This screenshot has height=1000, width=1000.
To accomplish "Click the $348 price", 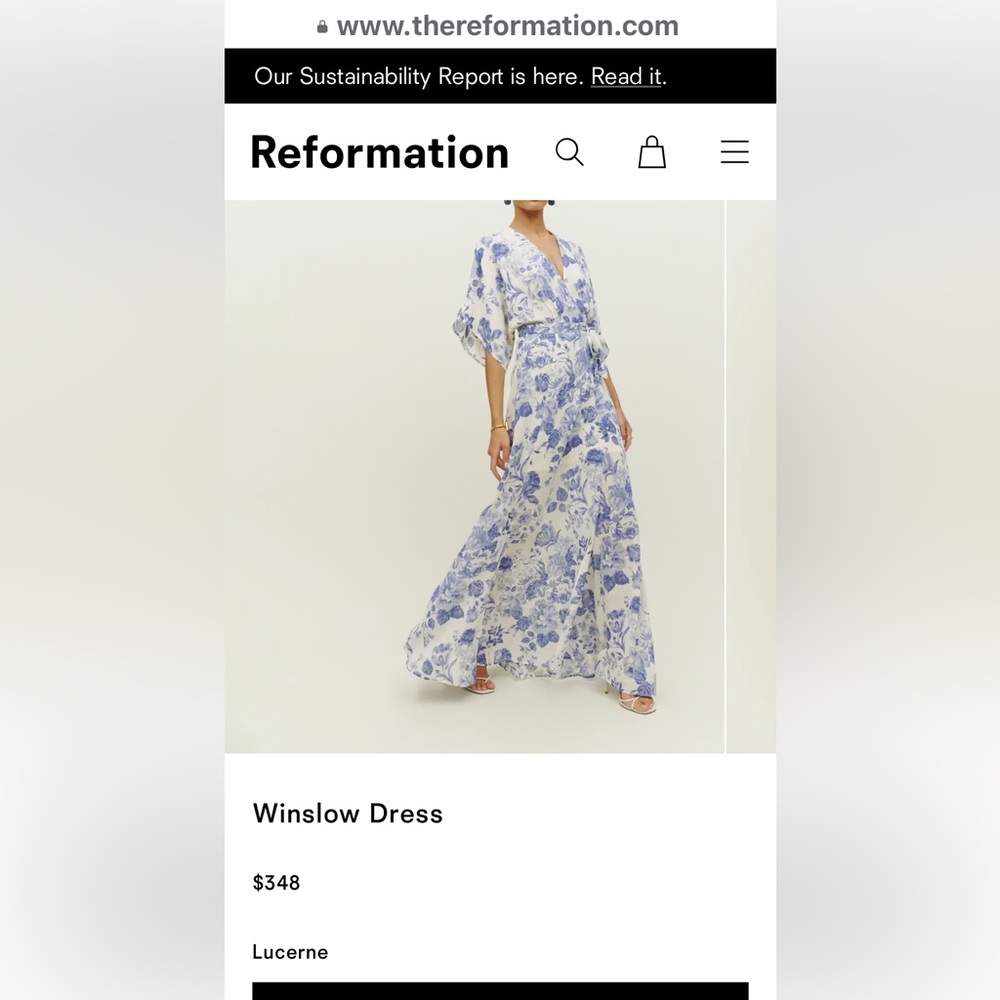I will click(276, 882).
